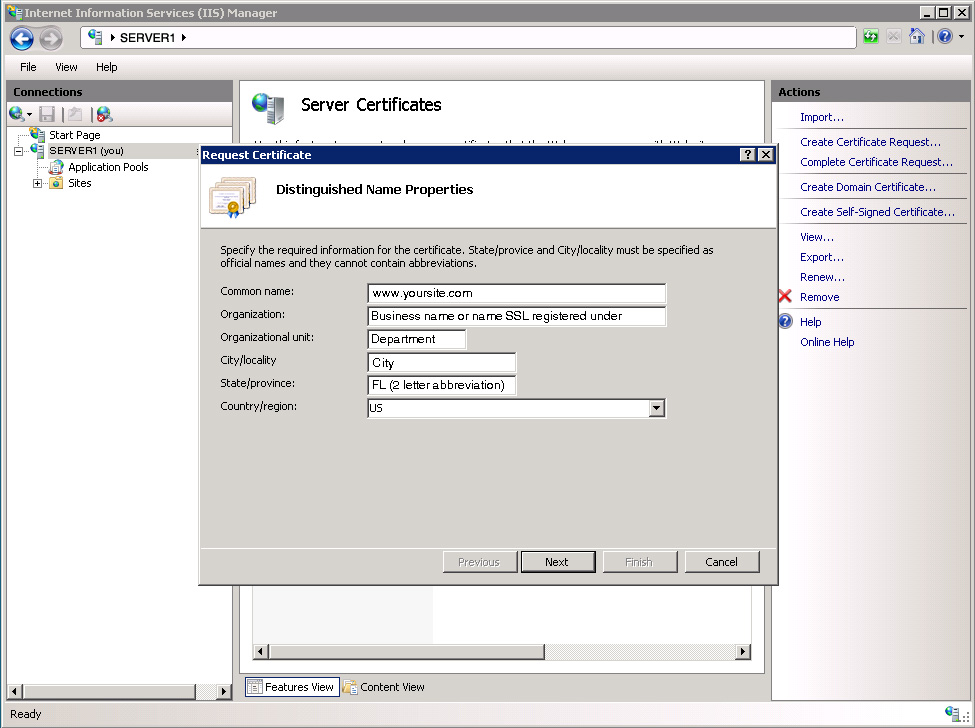Click the Organization input field
The height and width of the screenshot is (728, 975).
coord(516,316)
